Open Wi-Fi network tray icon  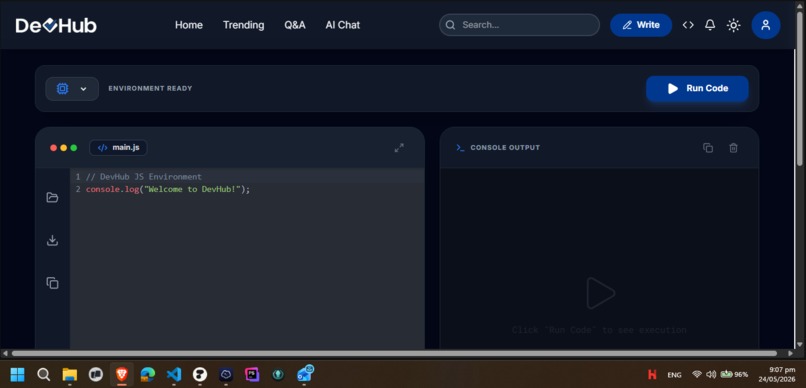(697, 375)
